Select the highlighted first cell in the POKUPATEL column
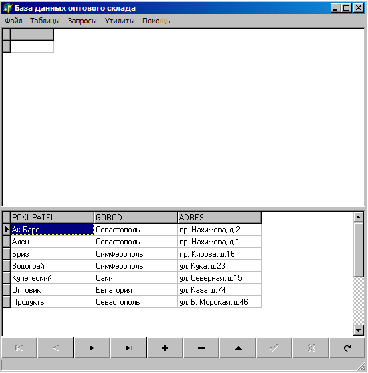368x373 pixels. coord(52,229)
